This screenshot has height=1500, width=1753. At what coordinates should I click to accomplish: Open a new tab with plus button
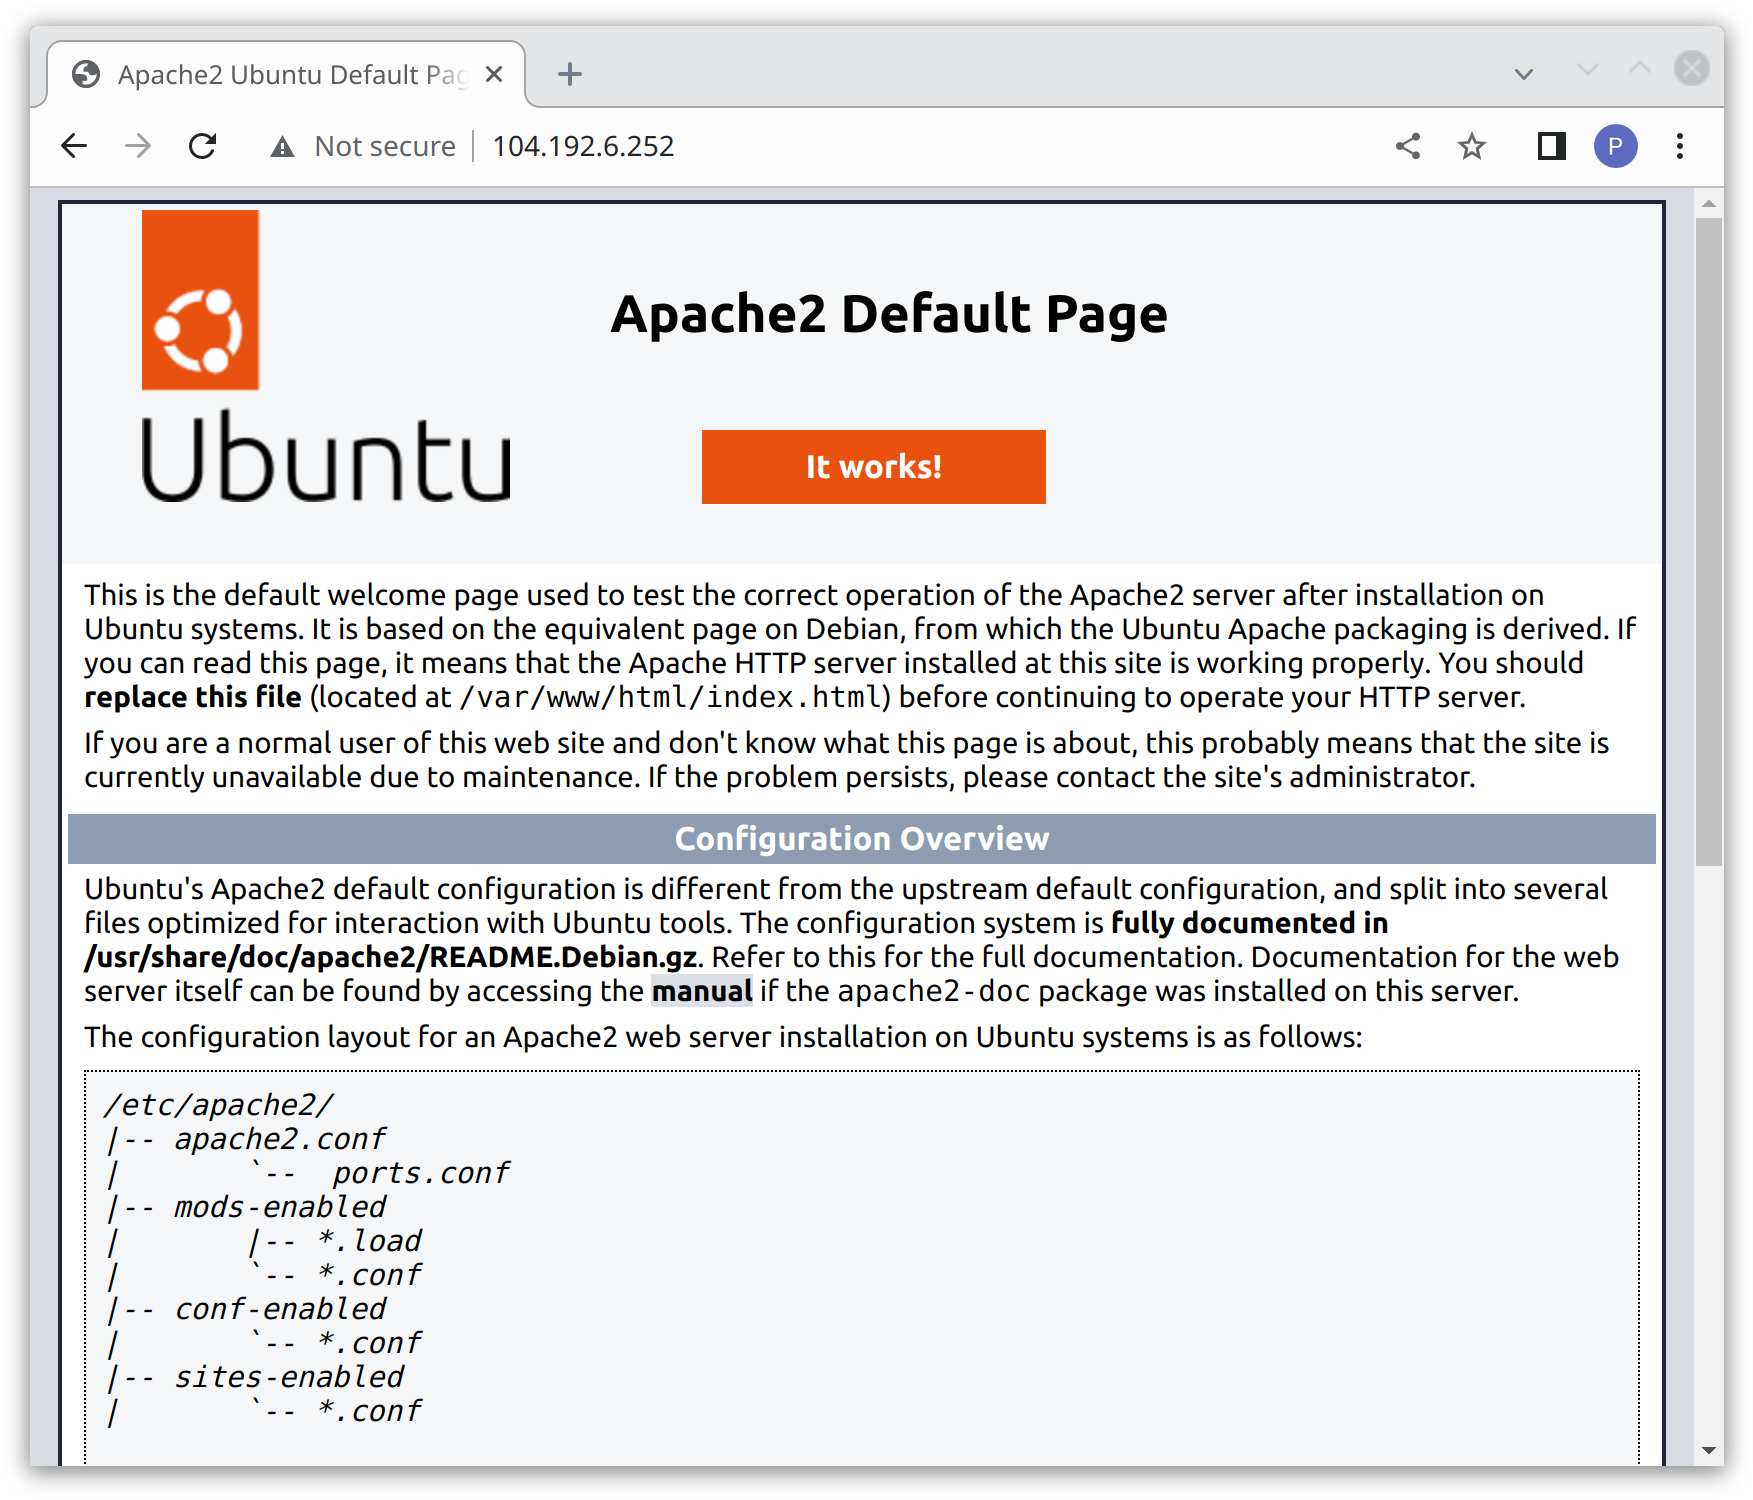pyautogui.click(x=570, y=74)
